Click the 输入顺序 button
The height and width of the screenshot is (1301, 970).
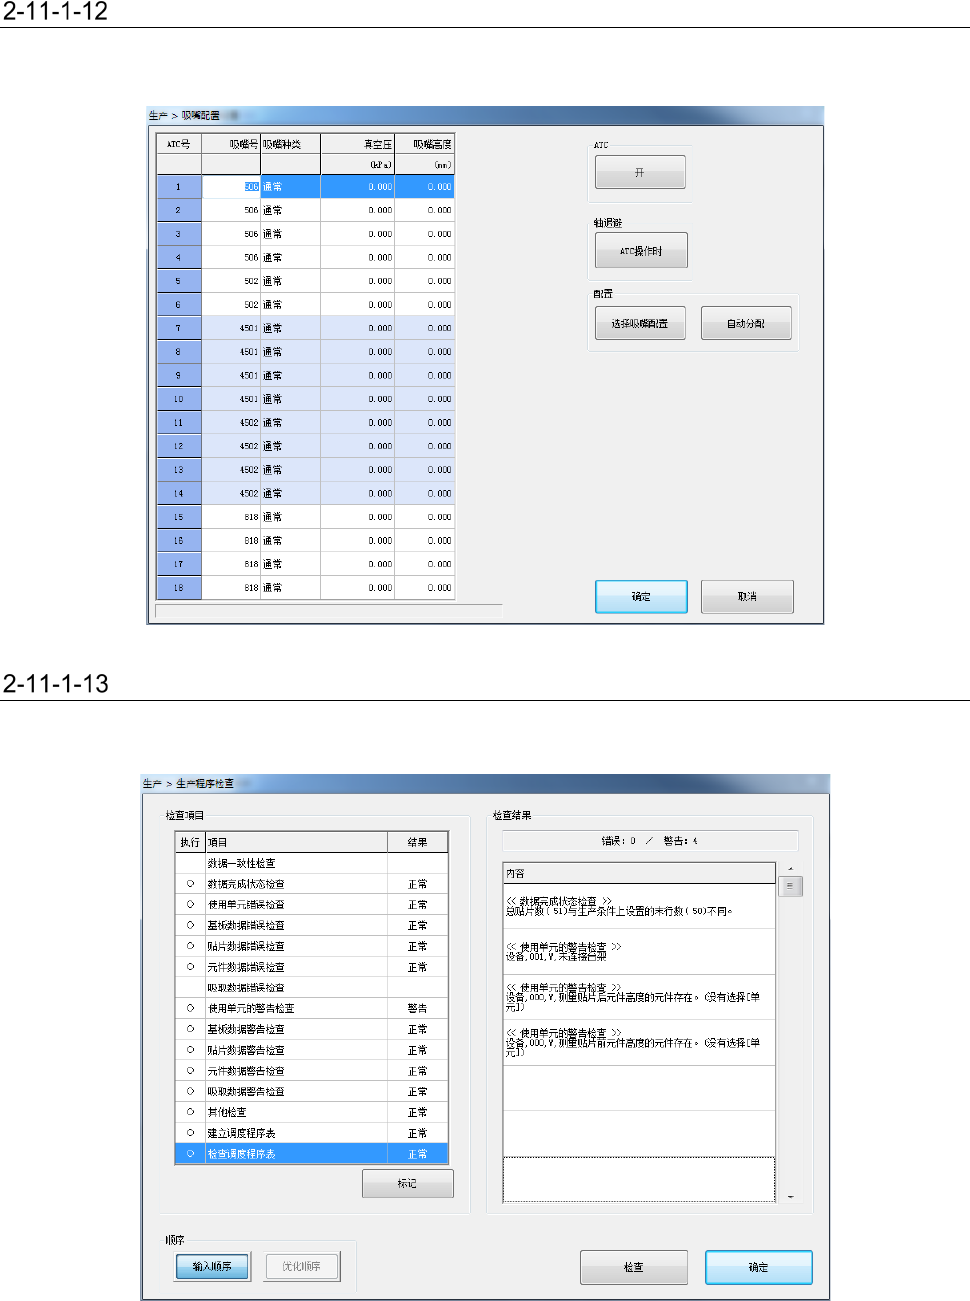click(x=213, y=1266)
